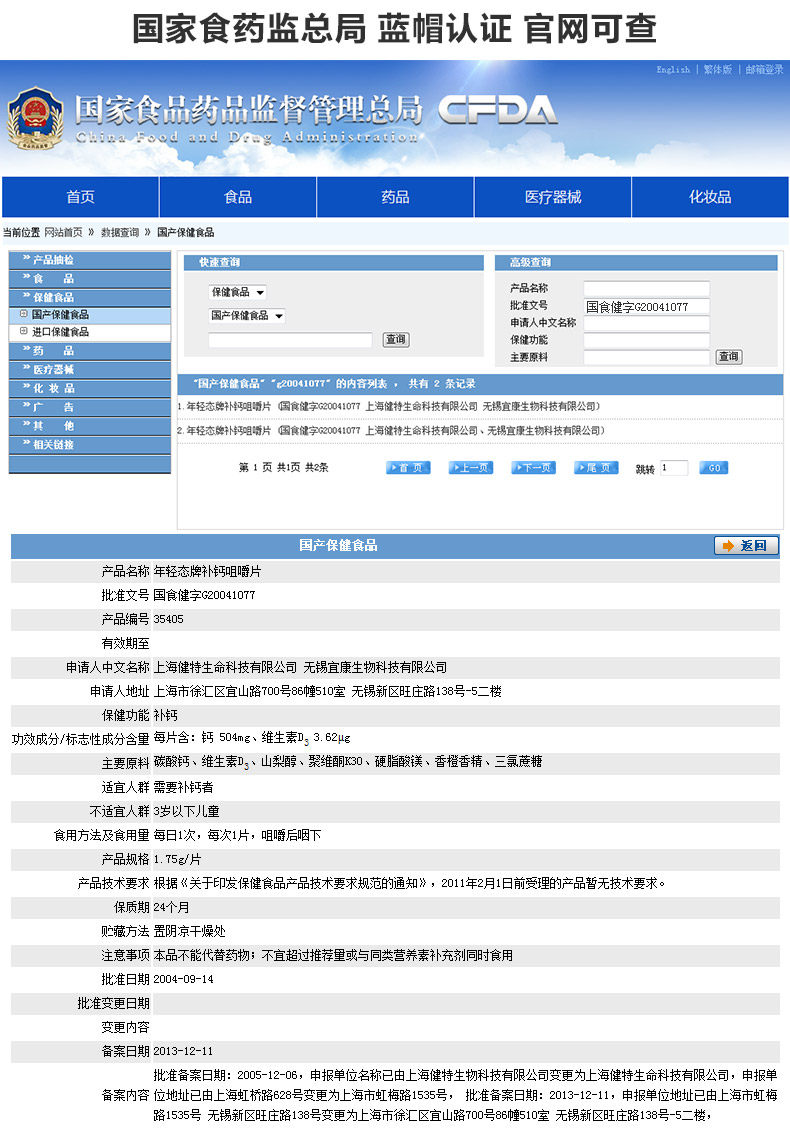
Task: Select 进口保健食品 in the sidebar
Action: 90,332
